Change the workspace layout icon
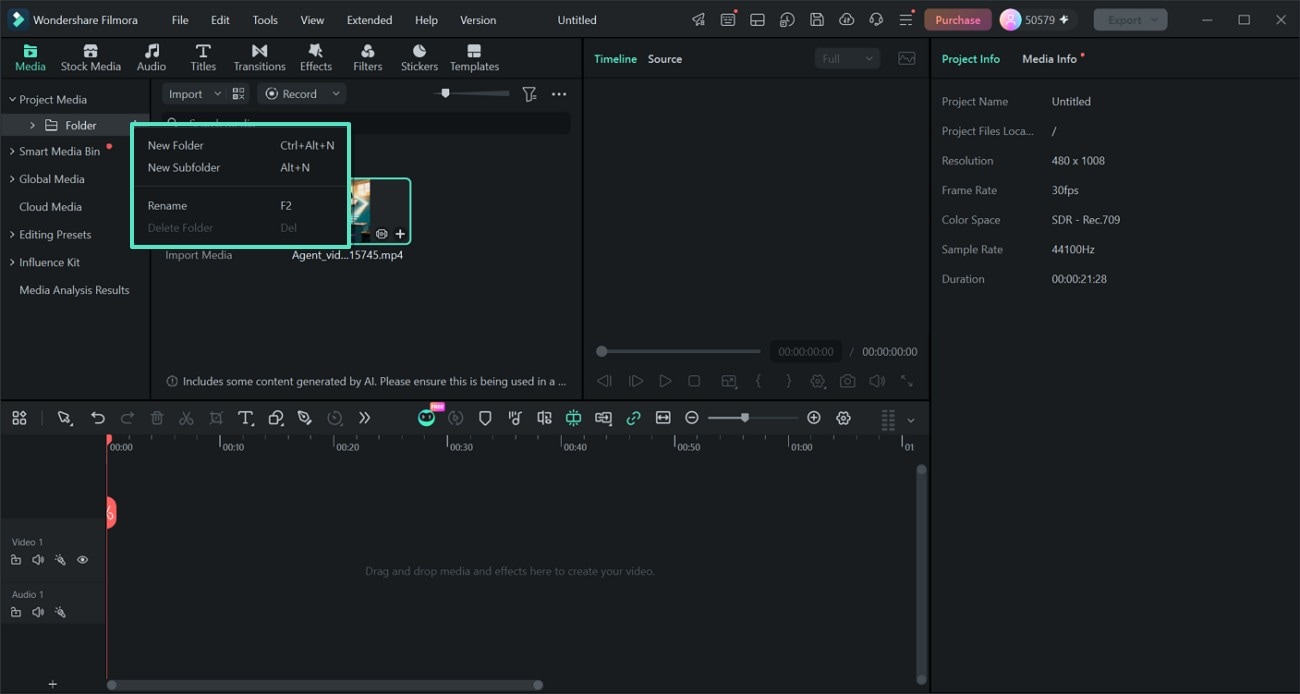1300x694 pixels. tap(757, 20)
